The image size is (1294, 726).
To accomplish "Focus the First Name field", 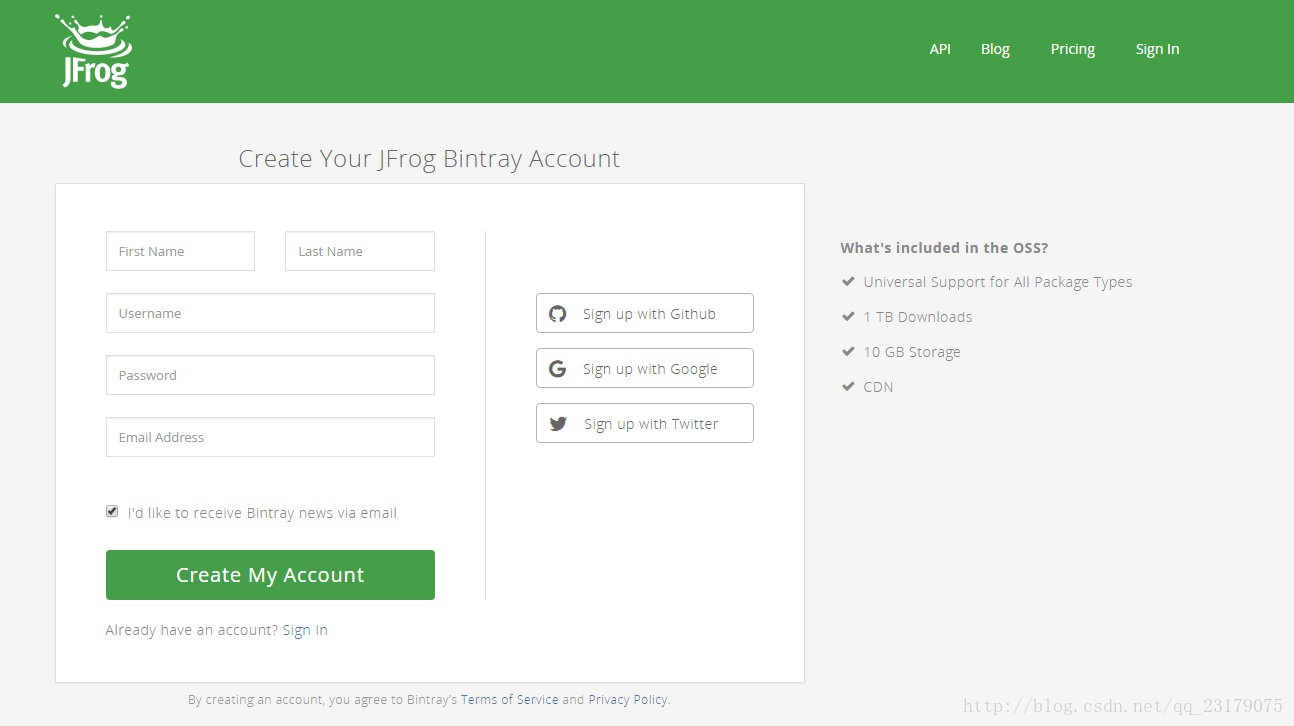I will (180, 251).
